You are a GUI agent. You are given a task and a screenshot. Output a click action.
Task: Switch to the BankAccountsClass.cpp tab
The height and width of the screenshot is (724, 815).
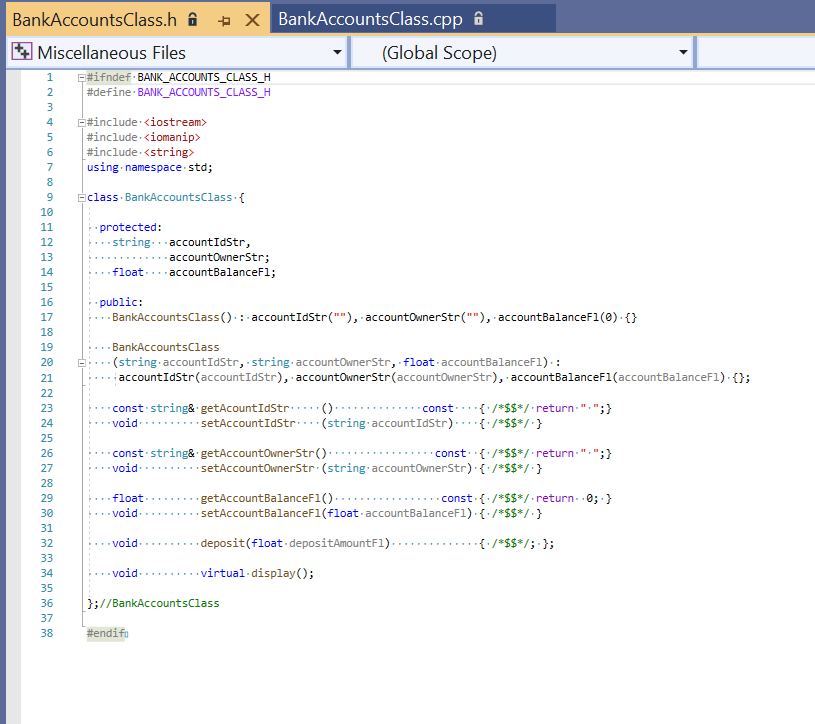coord(370,17)
